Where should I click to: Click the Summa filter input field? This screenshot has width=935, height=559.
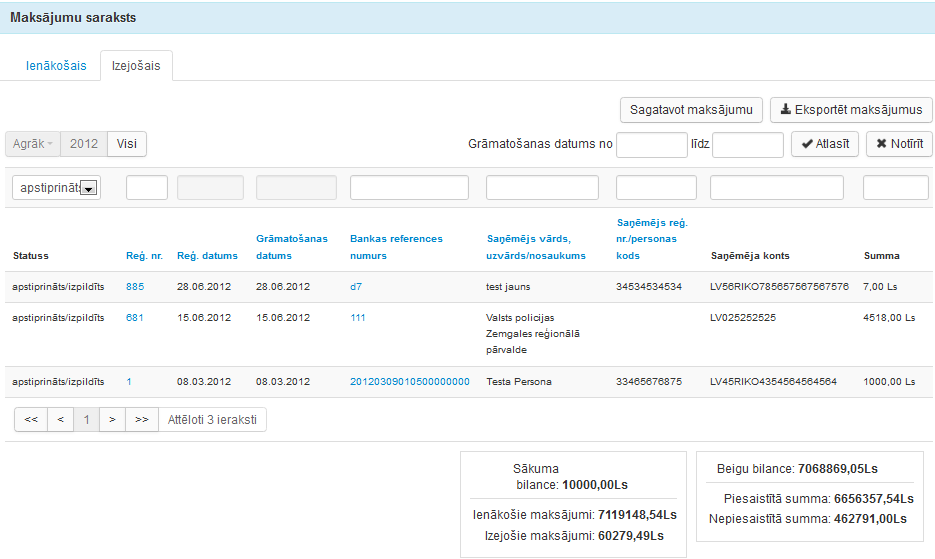pos(895,188)
